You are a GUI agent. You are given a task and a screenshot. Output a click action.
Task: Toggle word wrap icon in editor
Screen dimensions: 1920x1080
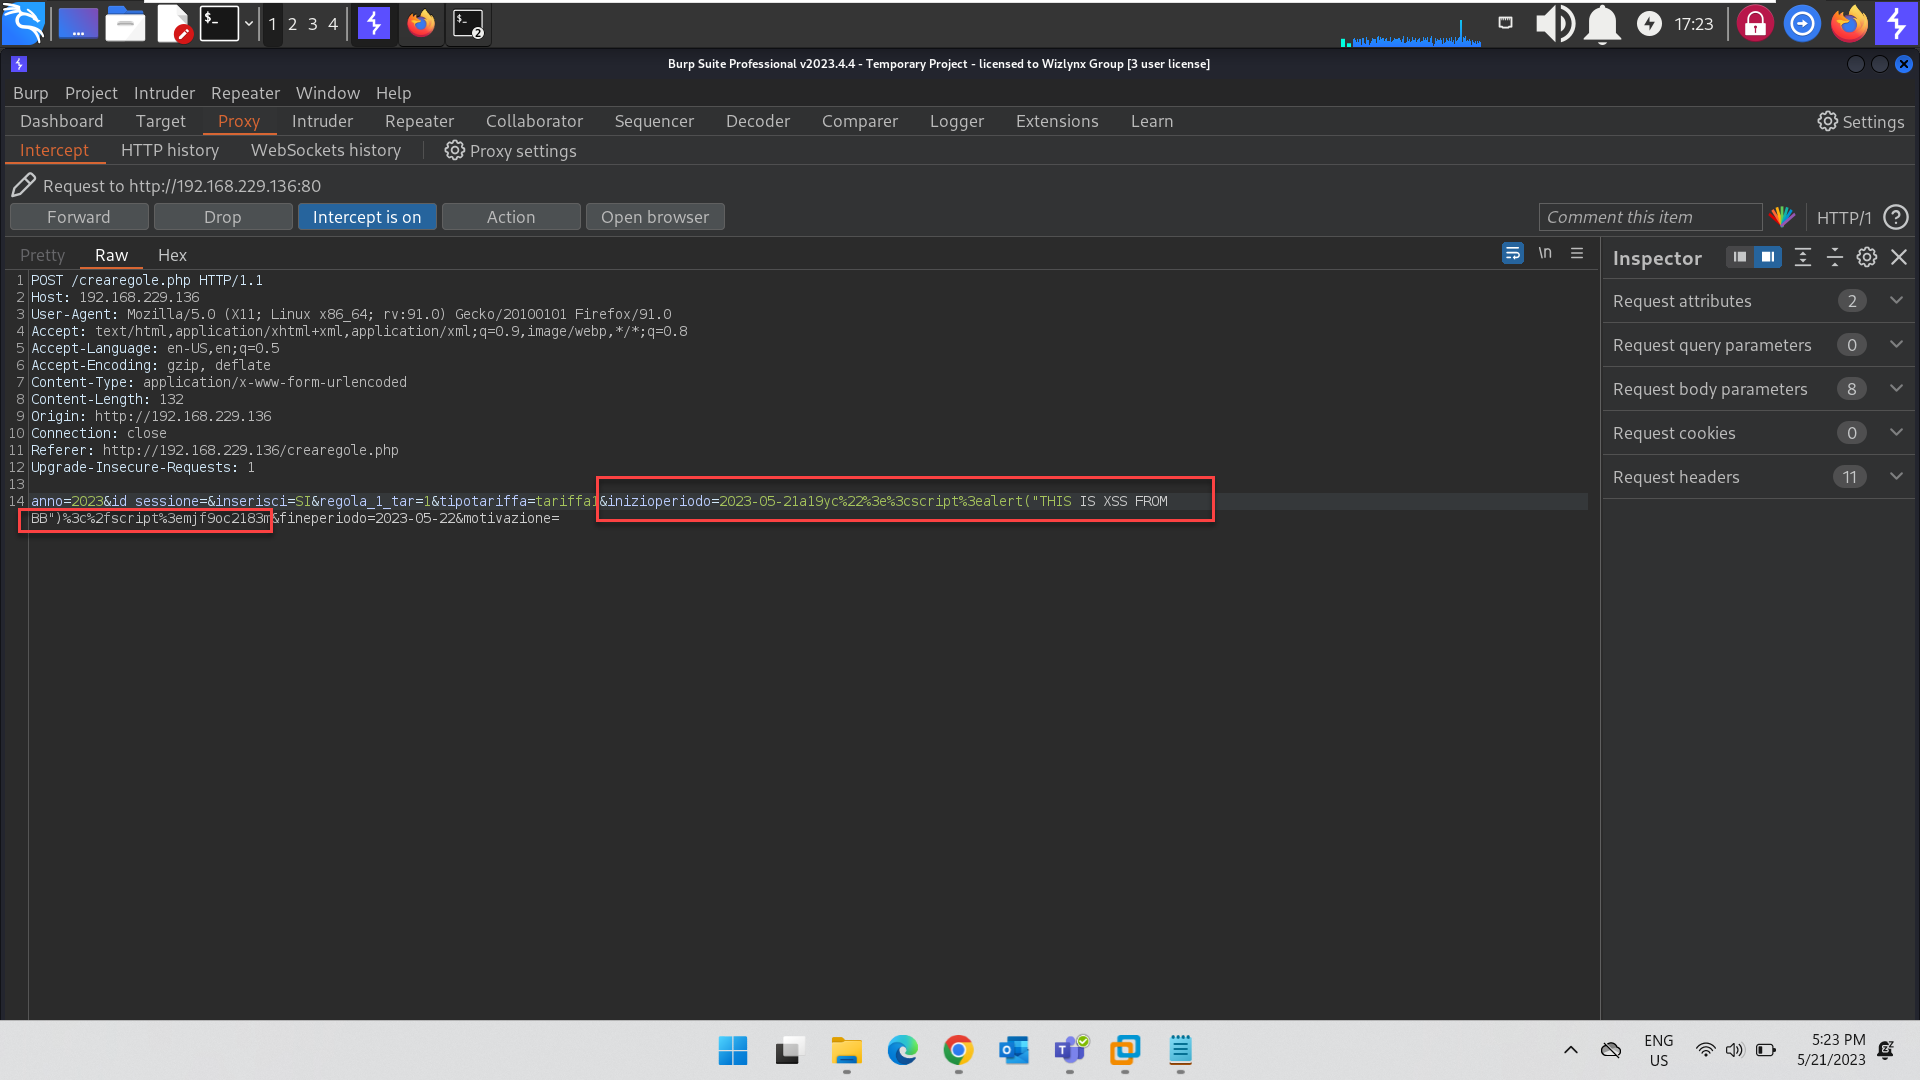point(1512,253)
